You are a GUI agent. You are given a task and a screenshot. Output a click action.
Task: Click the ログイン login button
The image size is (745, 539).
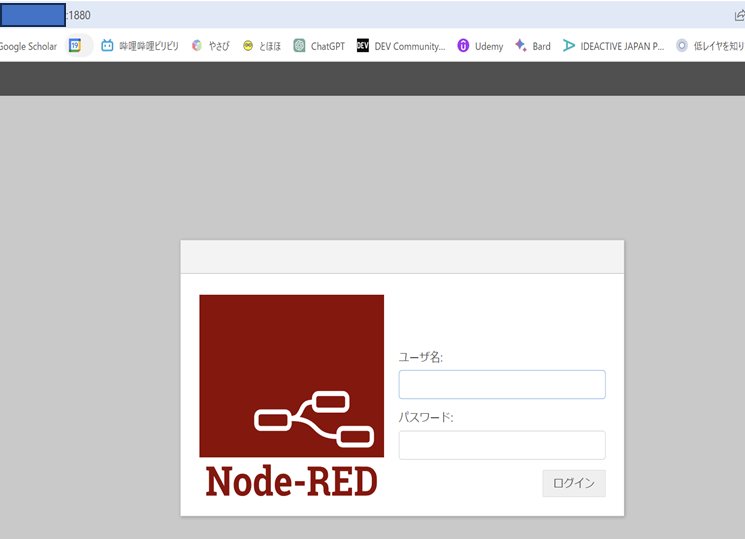click(x=573, y=483)
